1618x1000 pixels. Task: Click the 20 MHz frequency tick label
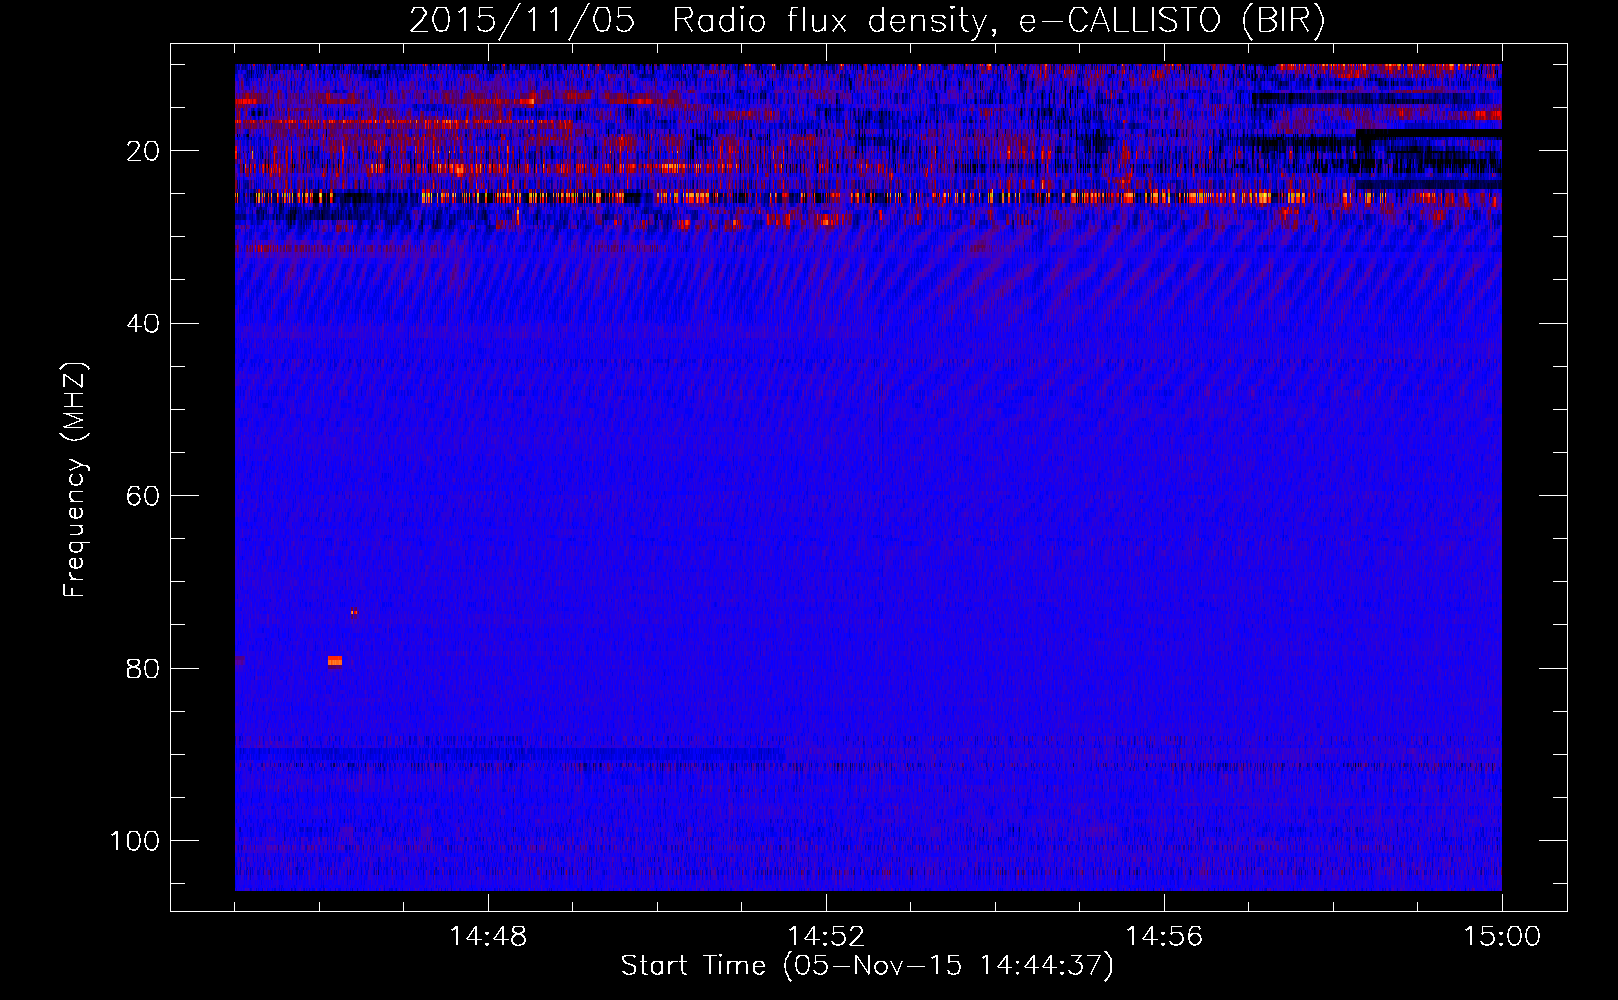pyautogui.click(x=144, y=151)
